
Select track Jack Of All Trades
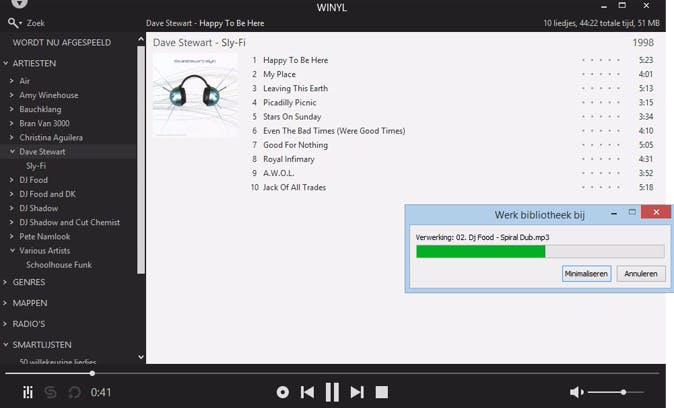click(294, 187)
